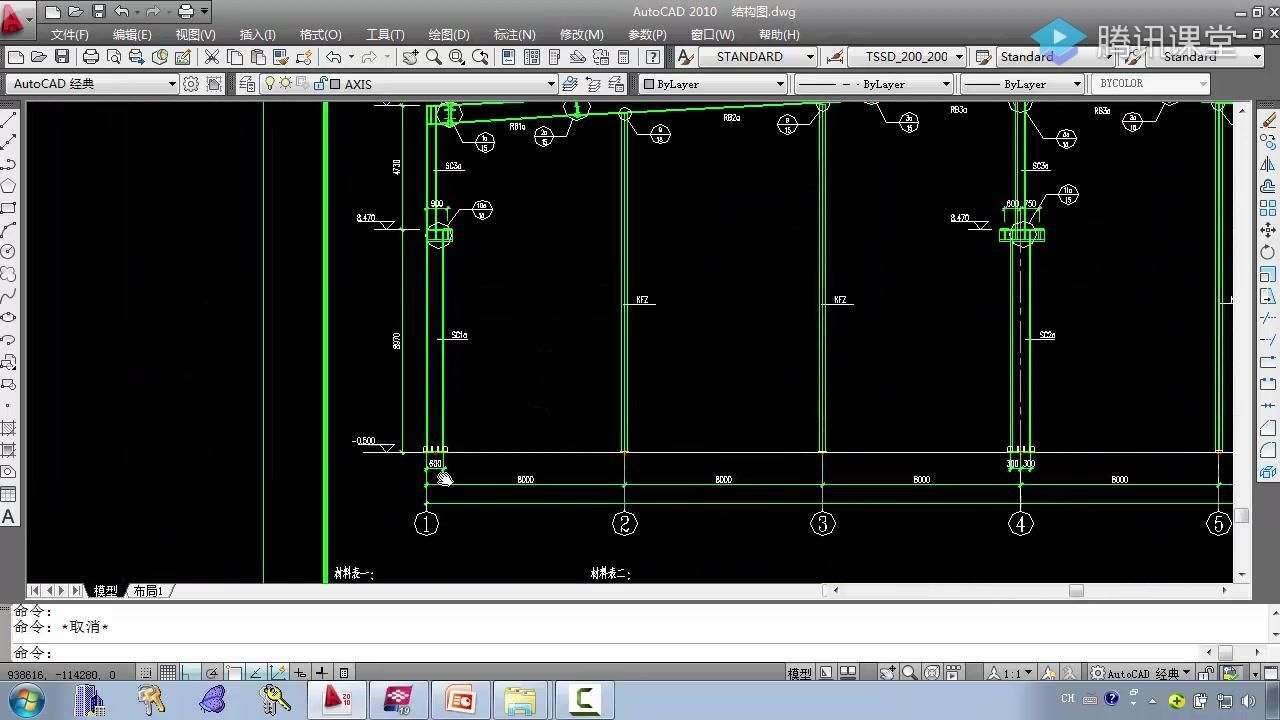Click the Cut scissors icon

click(212, 57)
